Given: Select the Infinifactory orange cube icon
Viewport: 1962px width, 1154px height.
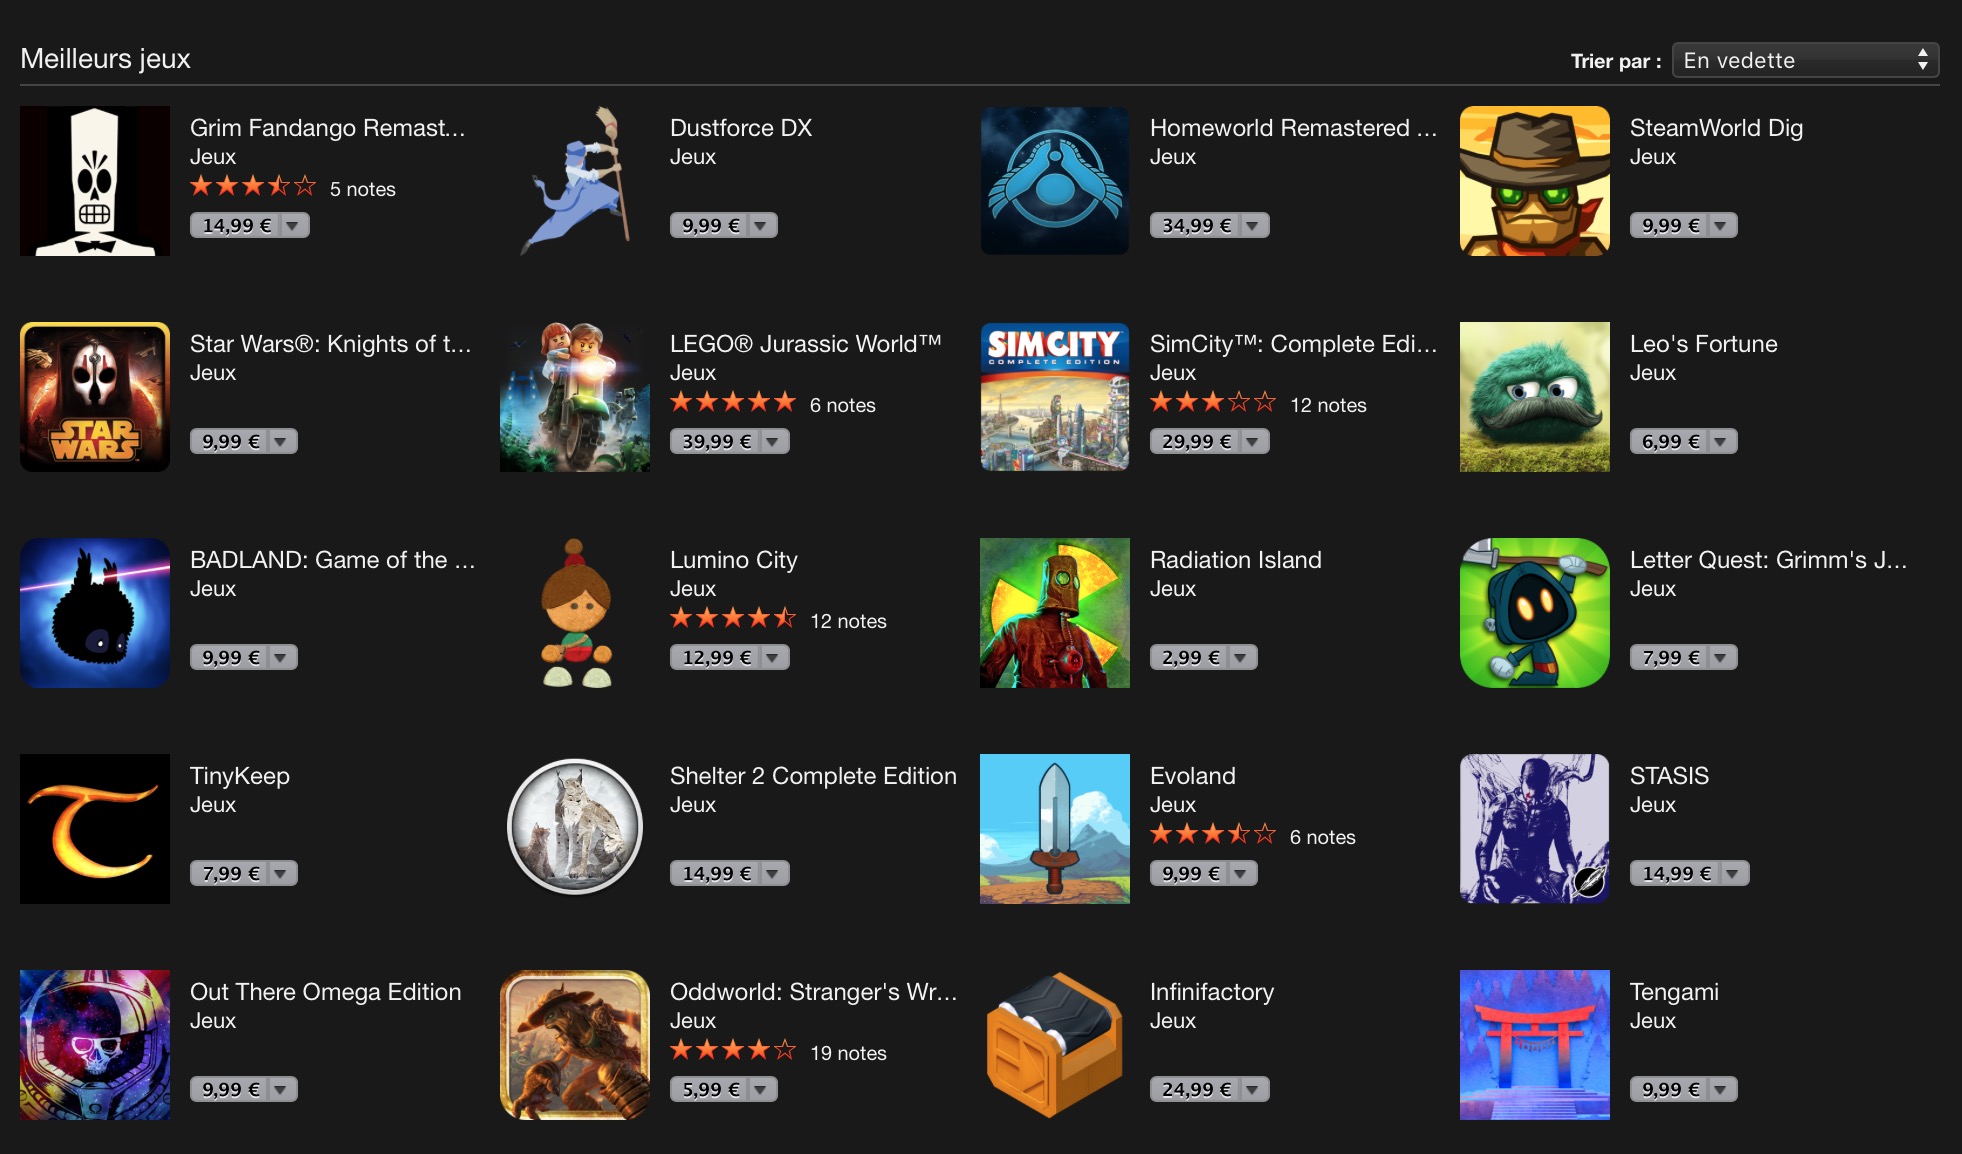Looking at the screenshot, I should [1055, 1045].
